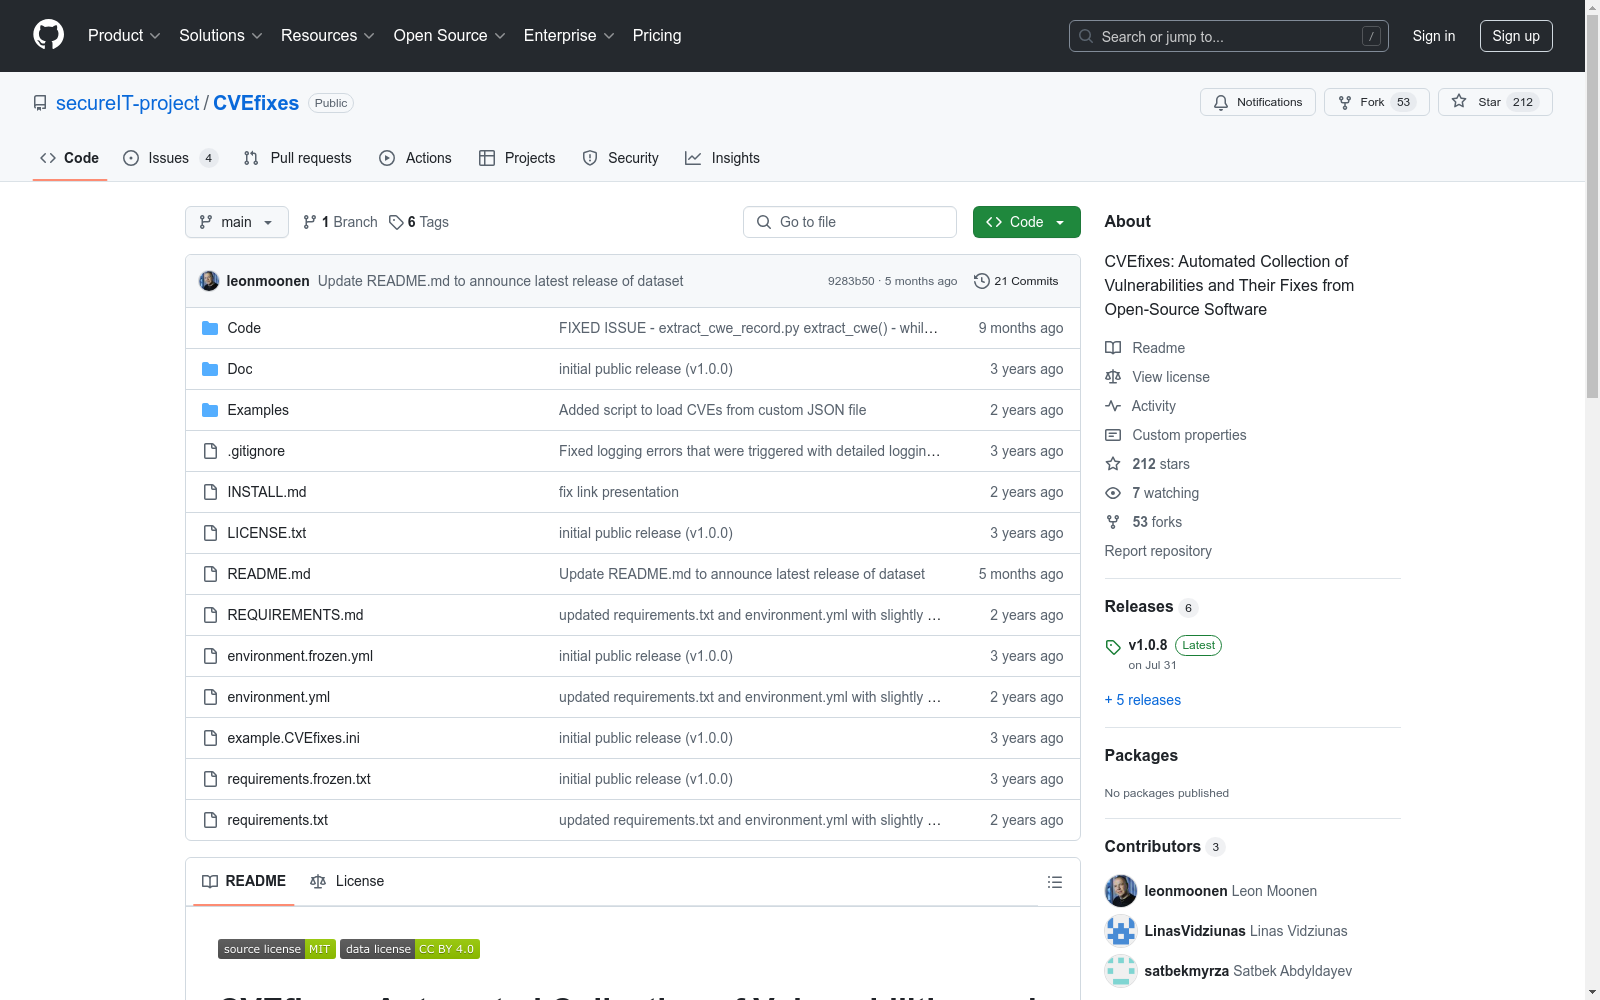Expand the Solutions menu
Viewport: 1600px width, 1000px height.
point(220,36)
